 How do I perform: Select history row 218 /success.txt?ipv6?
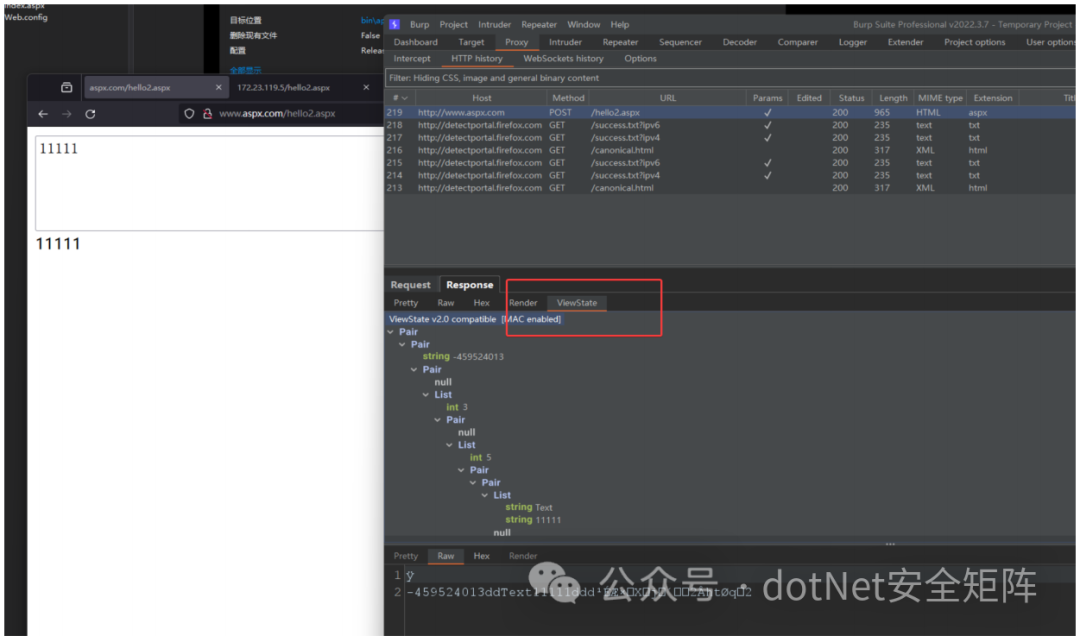pyautogui.click(x=730, y=125)
